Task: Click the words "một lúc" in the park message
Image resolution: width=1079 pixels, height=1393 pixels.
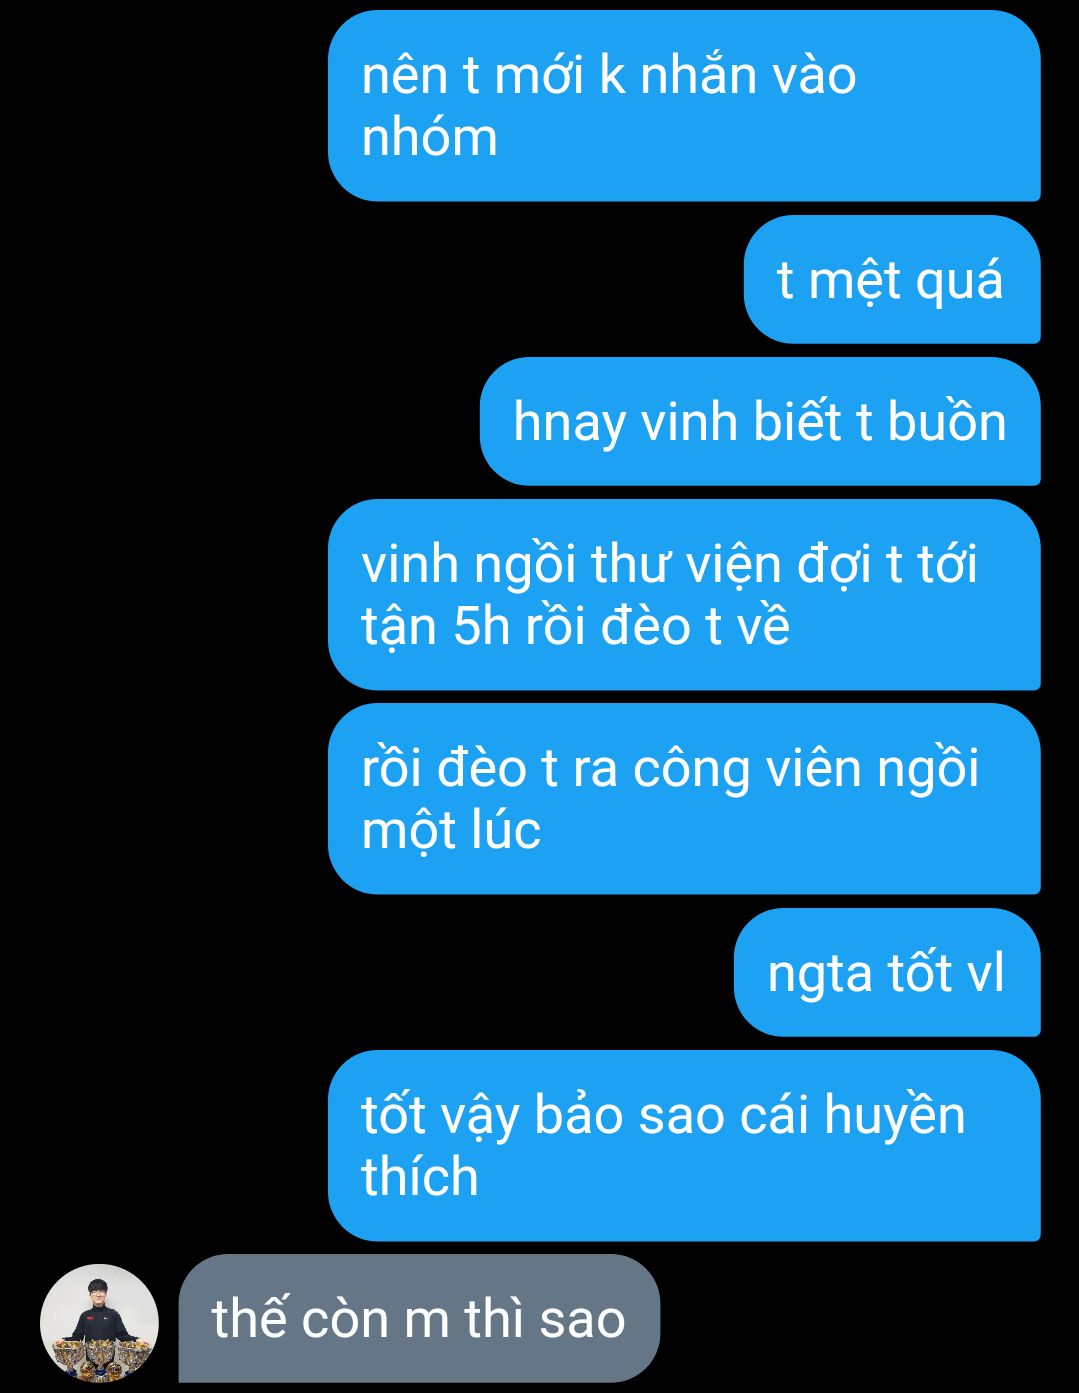Action: point(451,831)
